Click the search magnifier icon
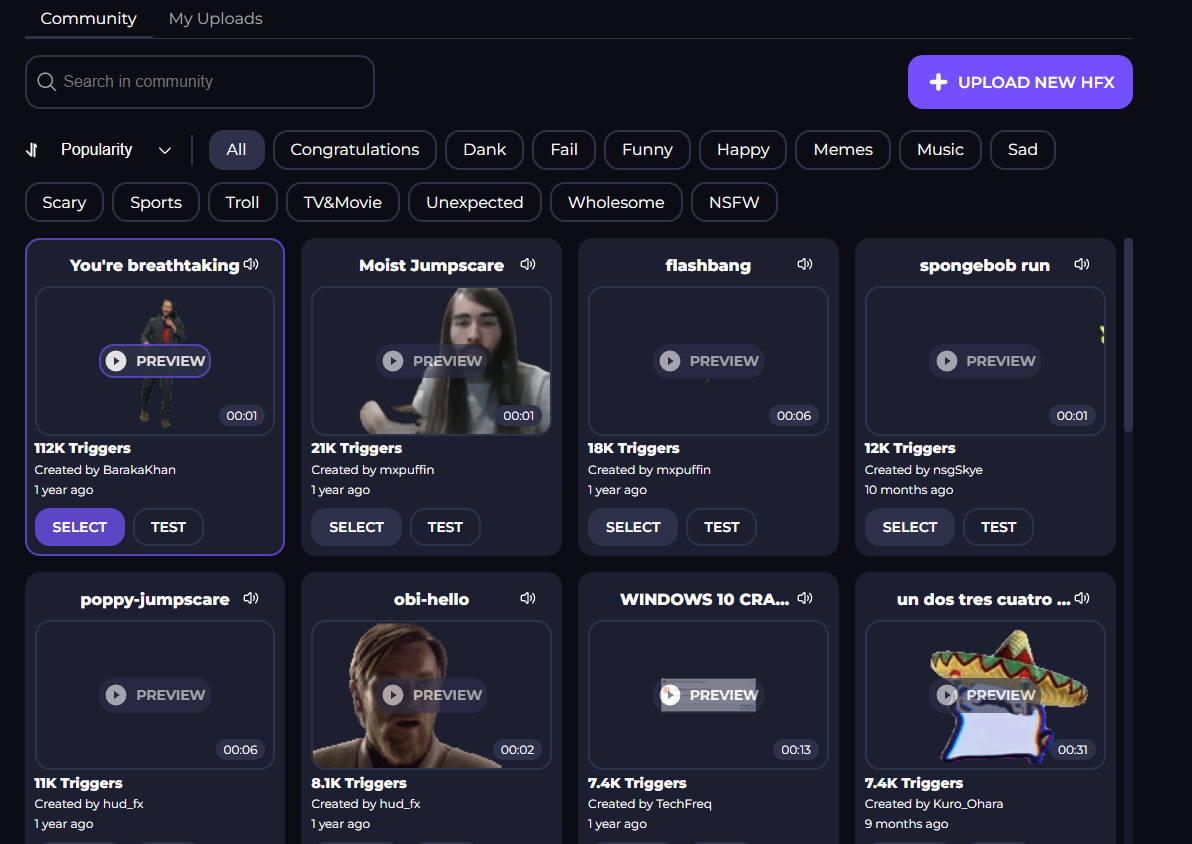The image size is (1192, 844). (46, 81)
